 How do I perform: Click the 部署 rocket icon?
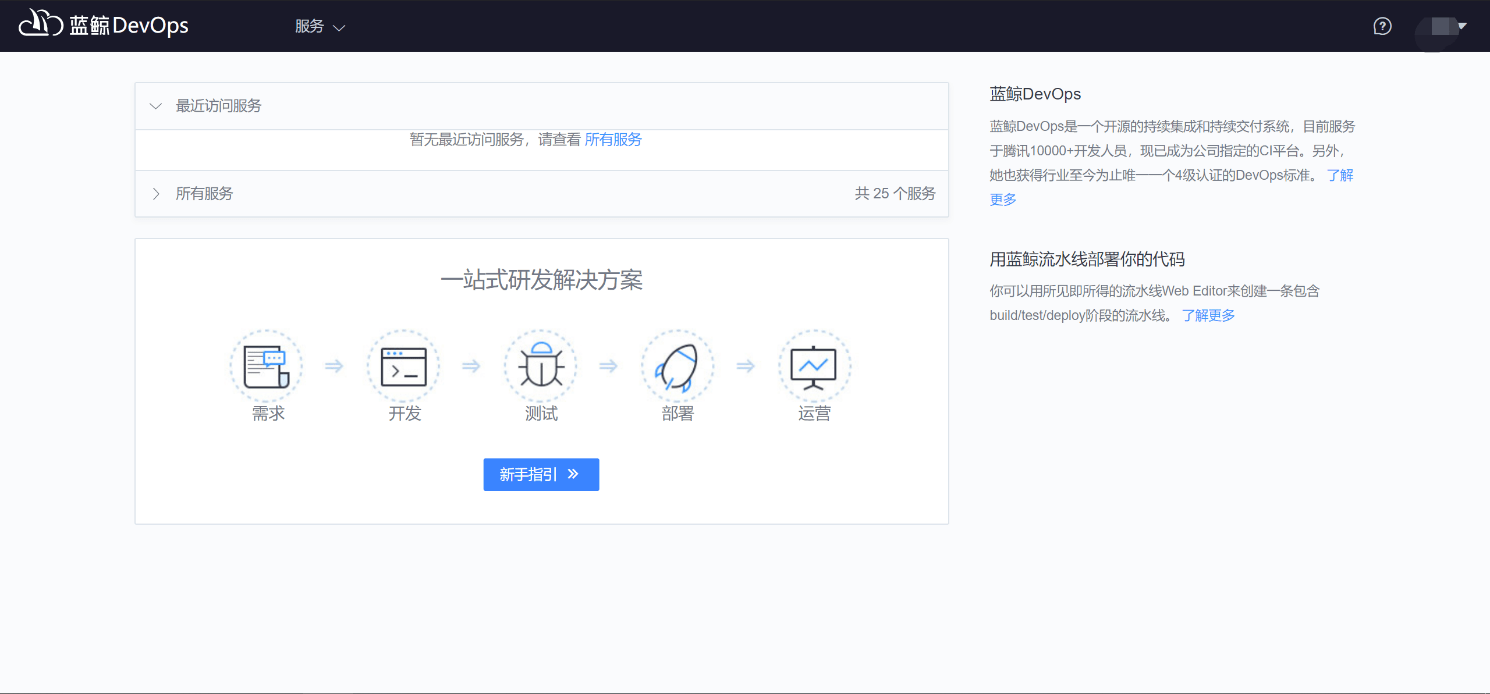678,366
